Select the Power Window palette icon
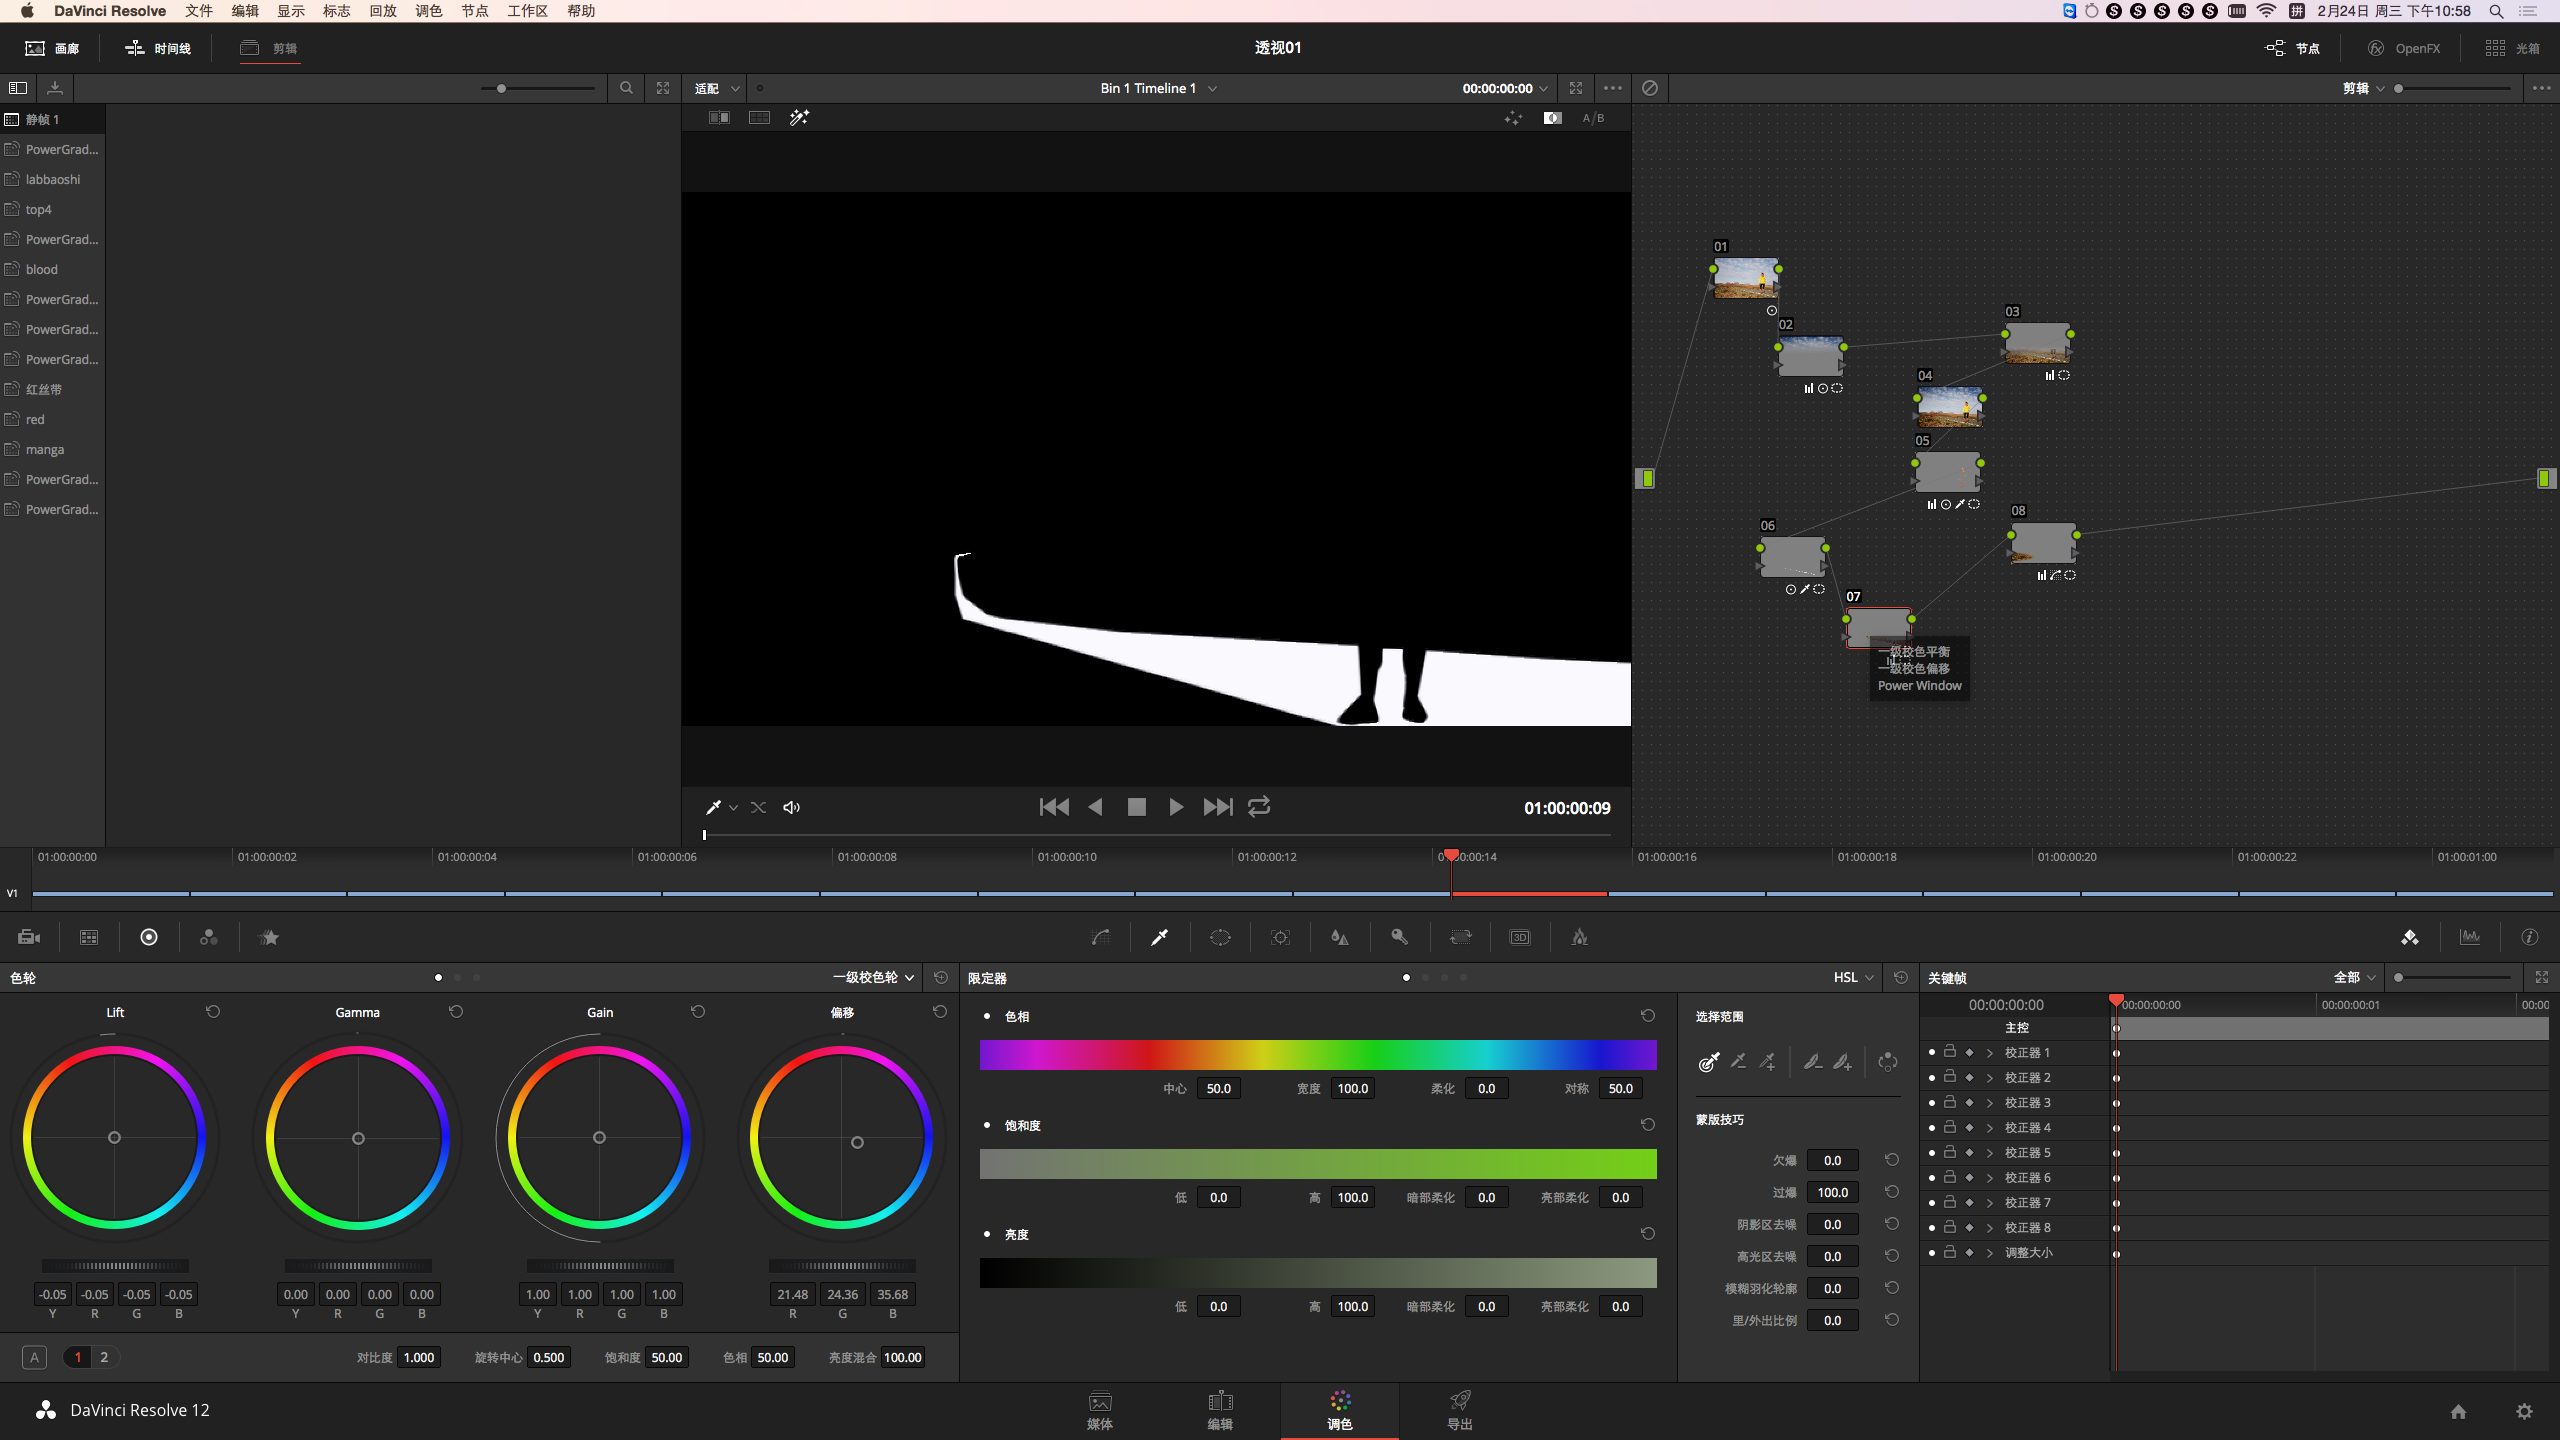 point(1220,937)
